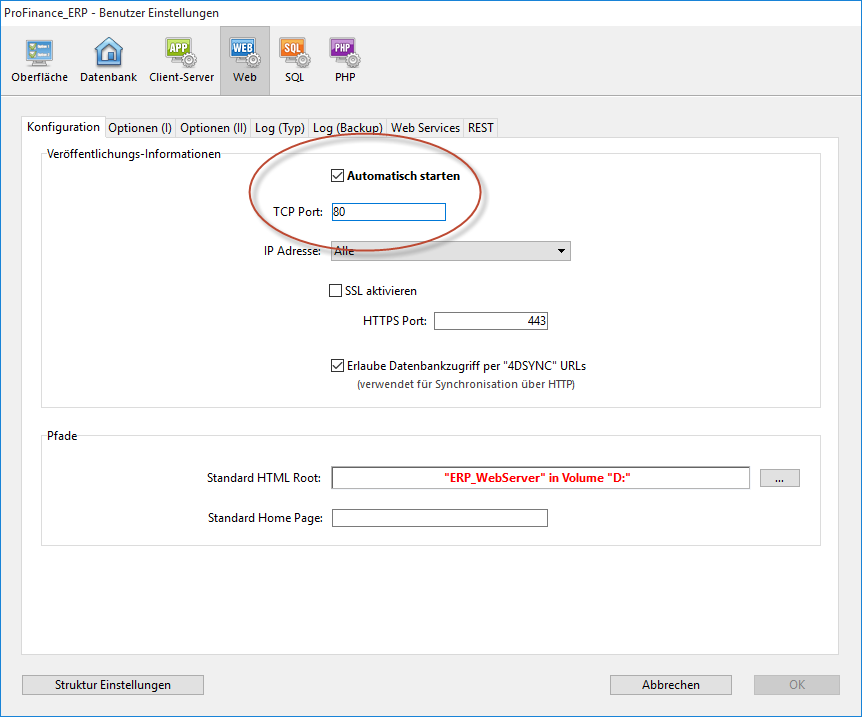Enable the SSL aktivieren checkbox

tap(336, 291)
